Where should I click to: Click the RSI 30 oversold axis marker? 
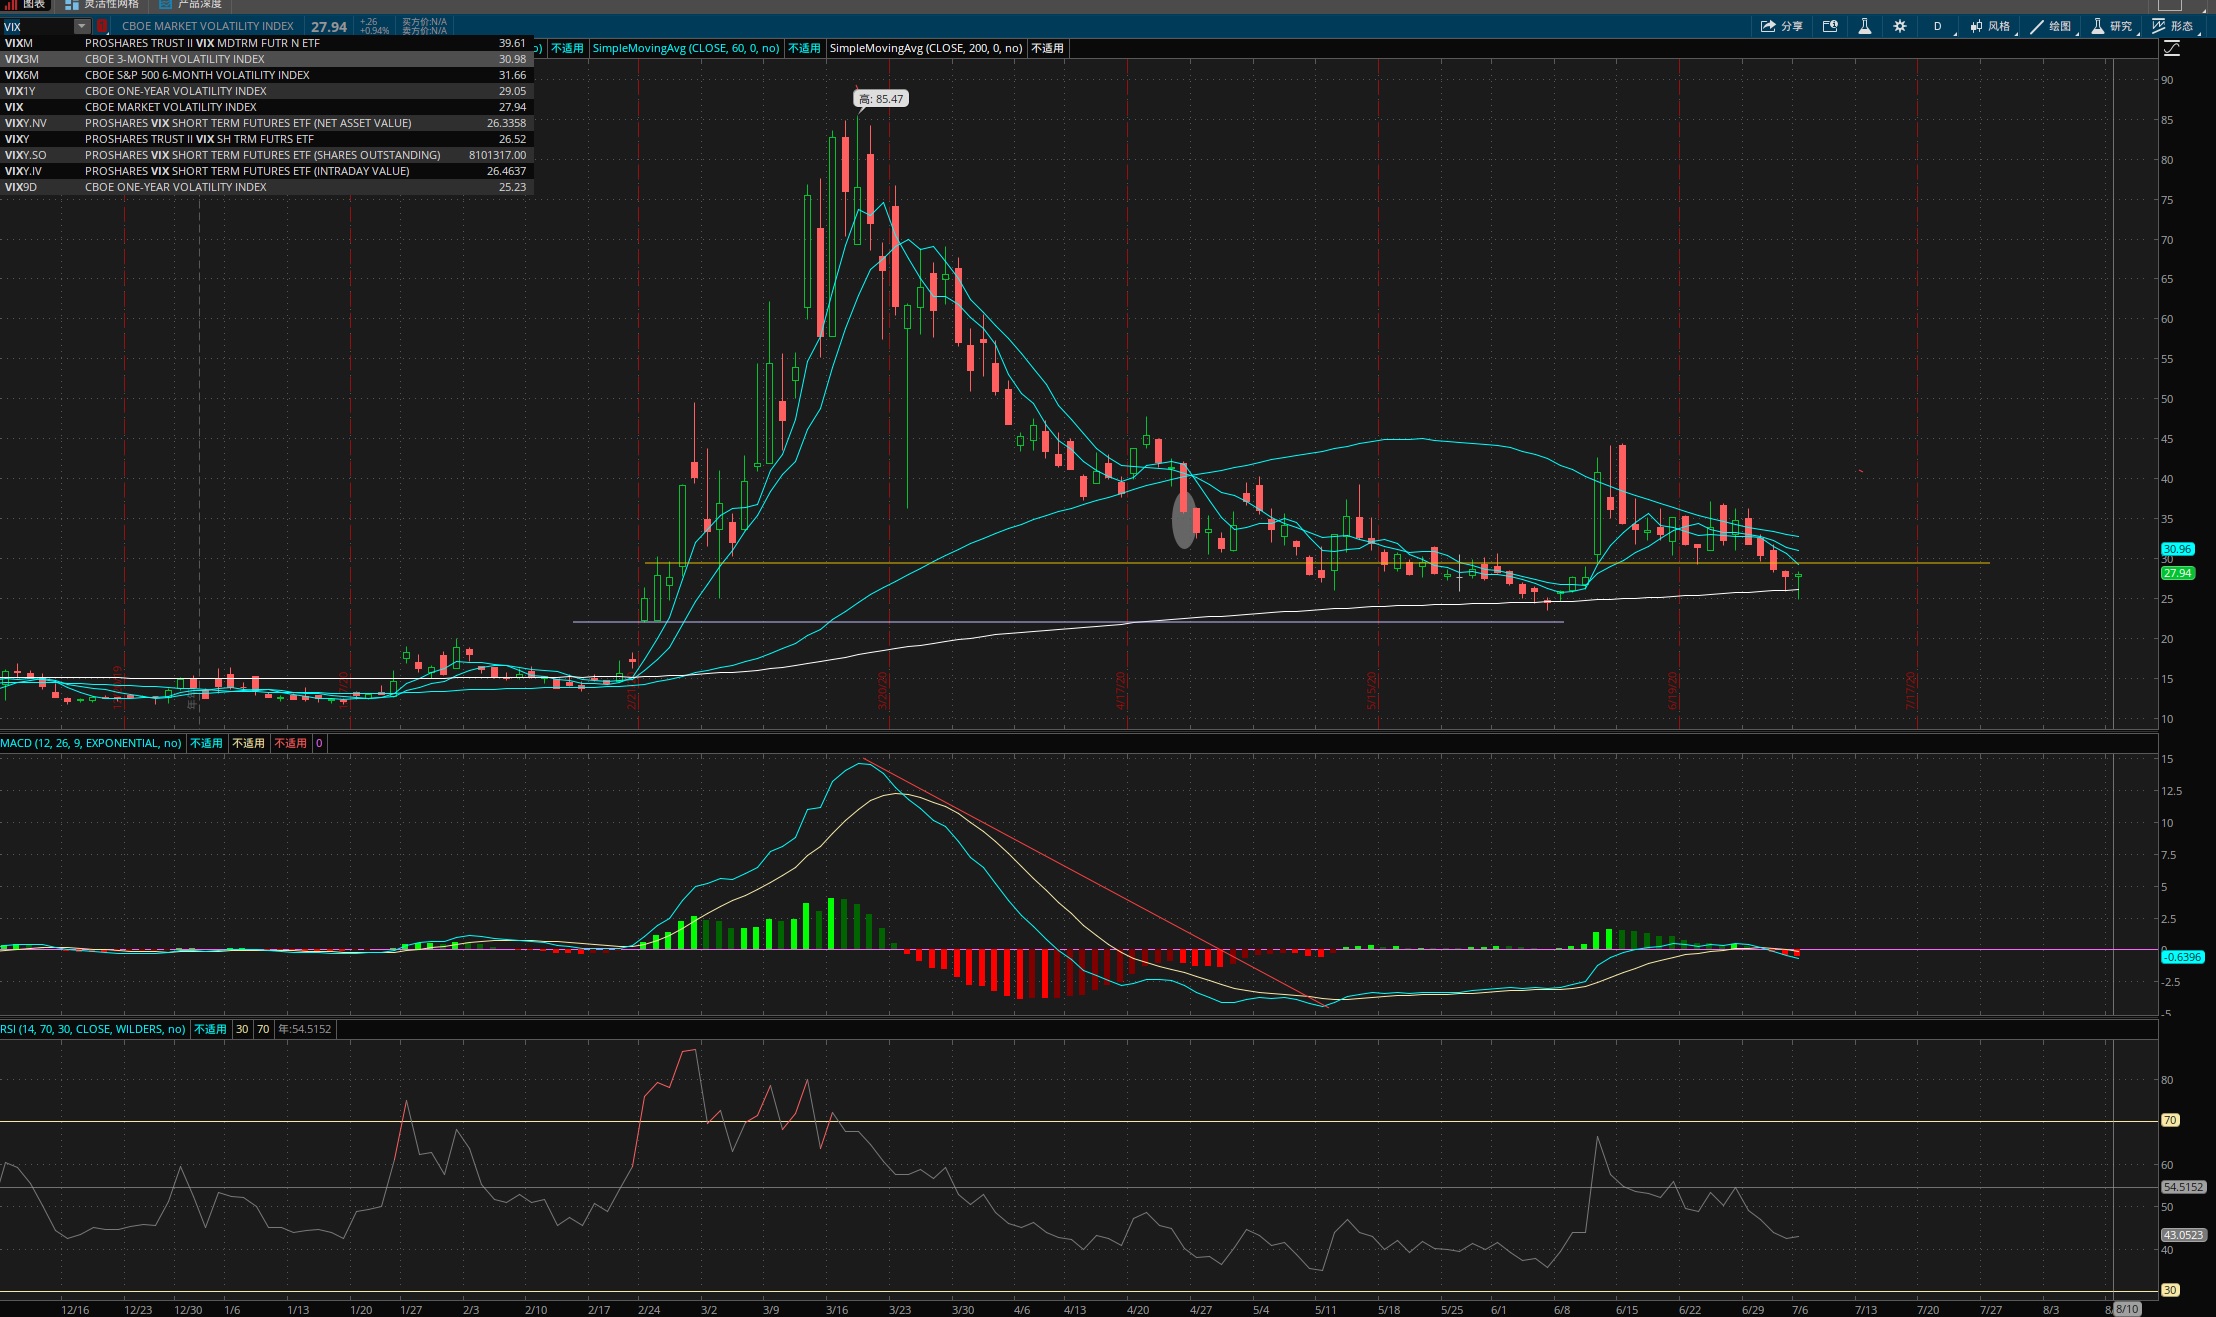coord(2170,1290)
